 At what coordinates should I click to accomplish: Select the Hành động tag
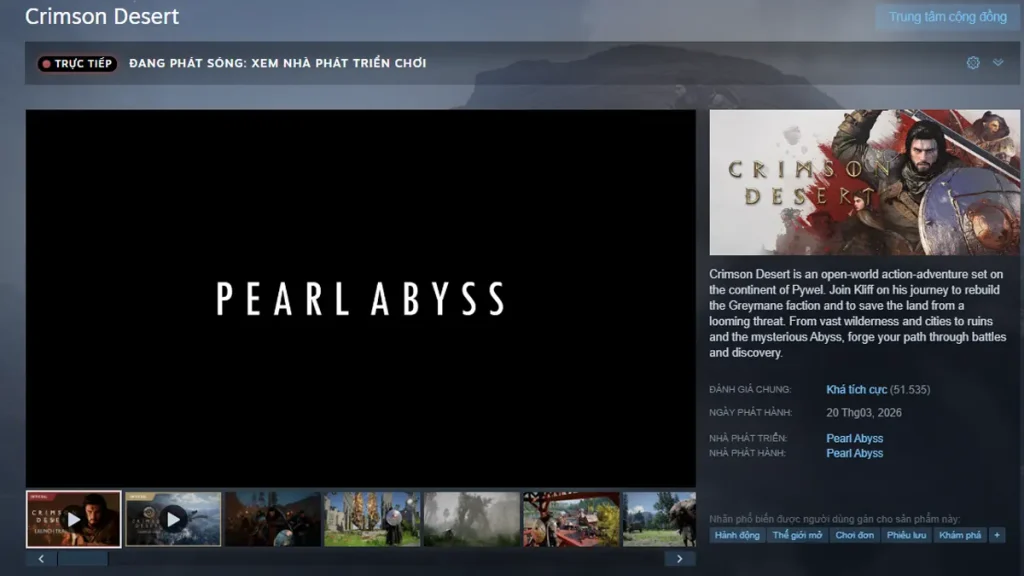tap(737, 536)
